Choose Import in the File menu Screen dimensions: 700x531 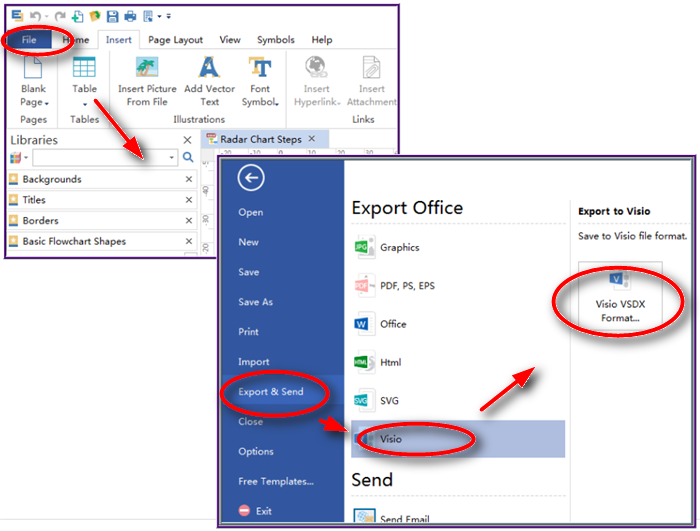click(254, 362)
